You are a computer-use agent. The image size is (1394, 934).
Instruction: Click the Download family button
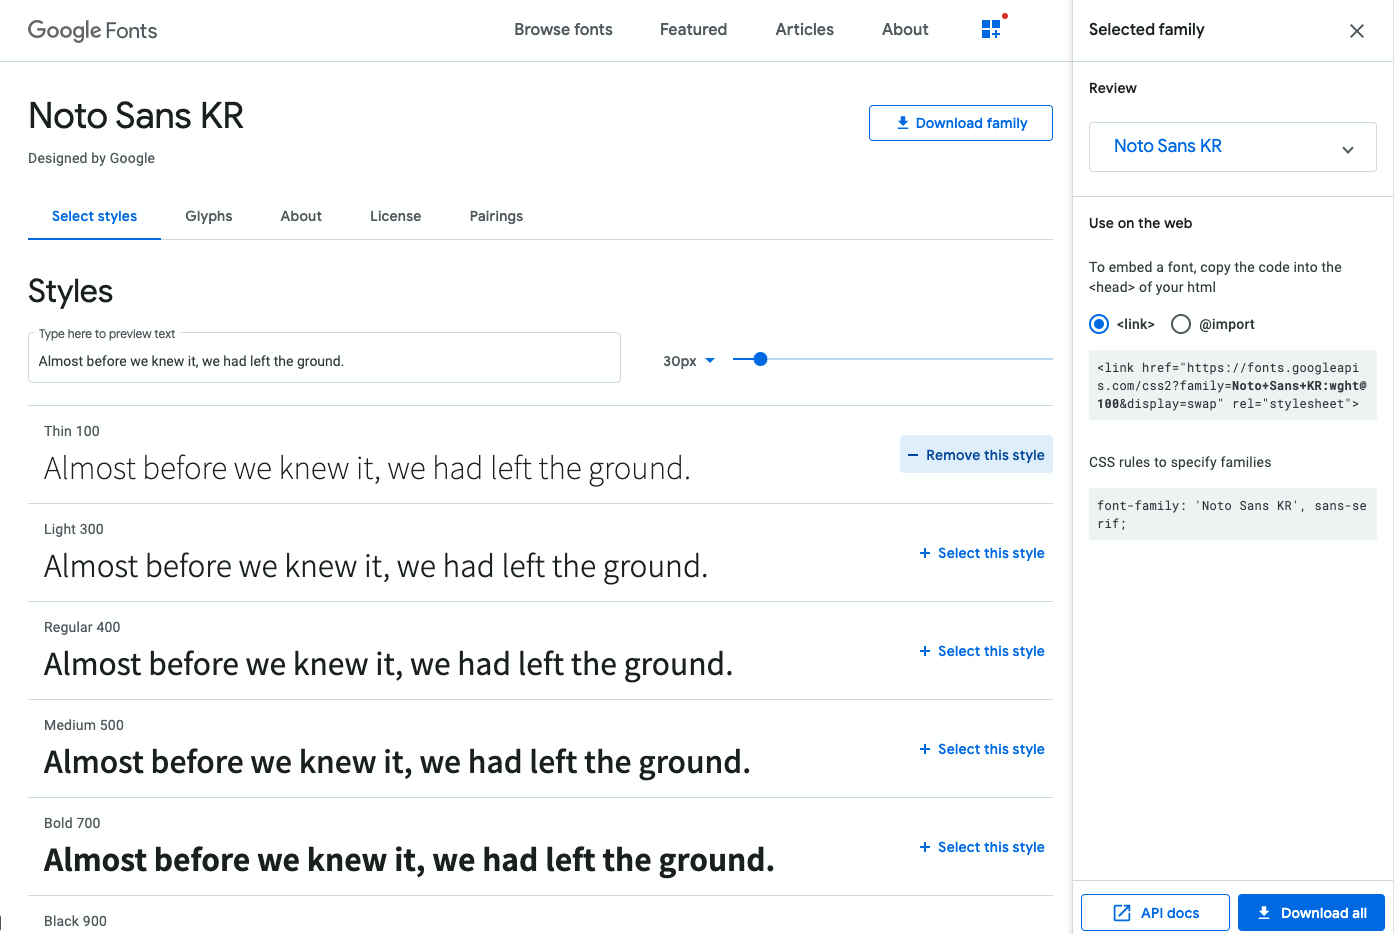tap(960, 123)
